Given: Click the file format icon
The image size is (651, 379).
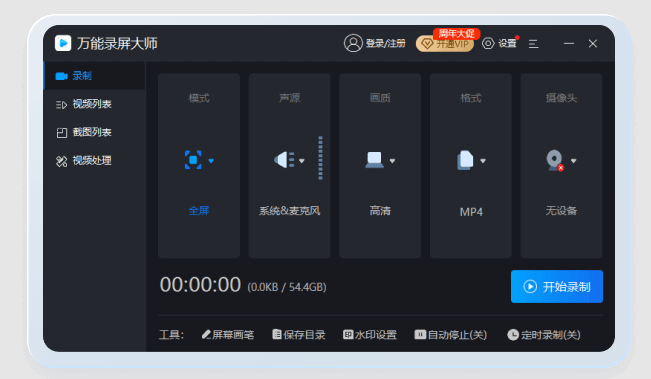Looking at the screenshot, I should 465,160.
